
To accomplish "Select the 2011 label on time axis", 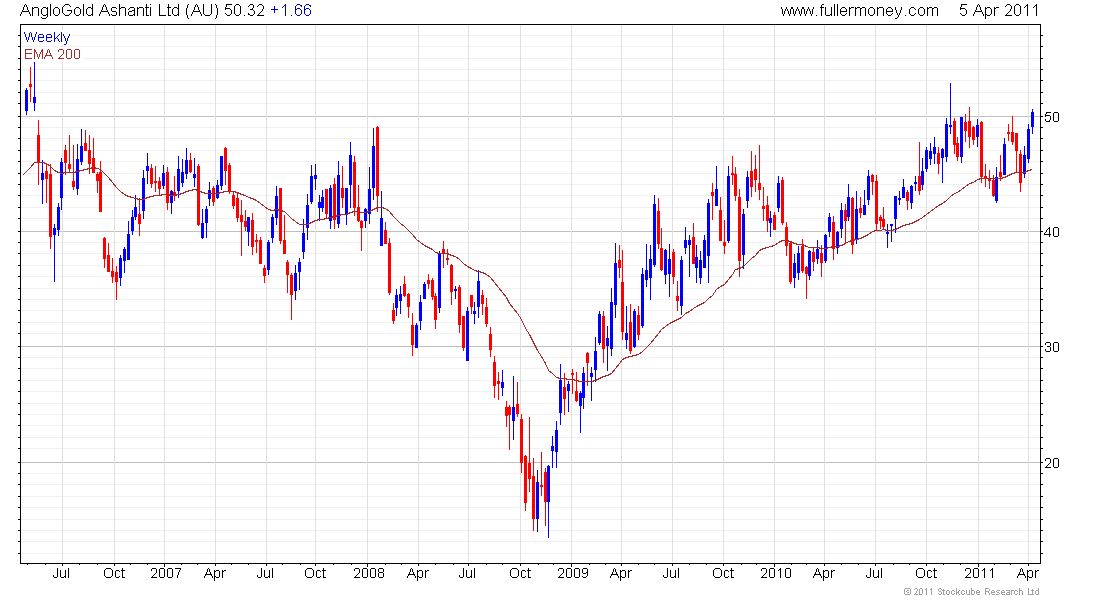I will tap(978, 574).
